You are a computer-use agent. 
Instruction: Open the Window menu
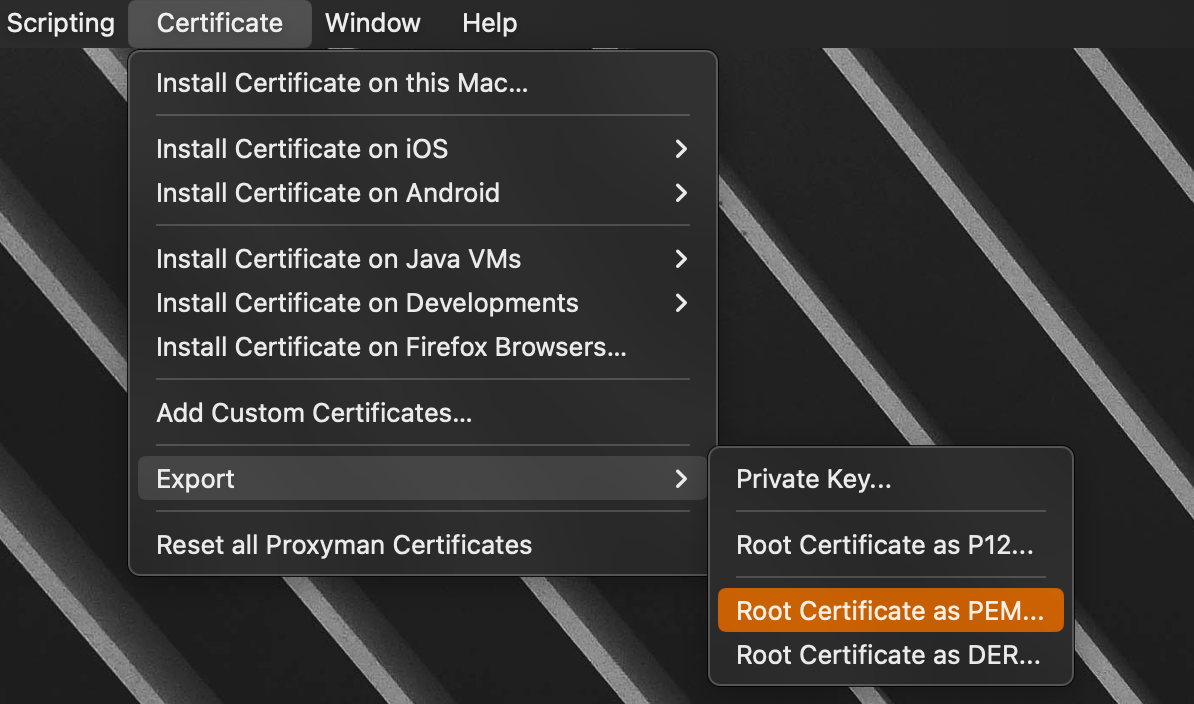pyautogui.click(x=372, y=23)
